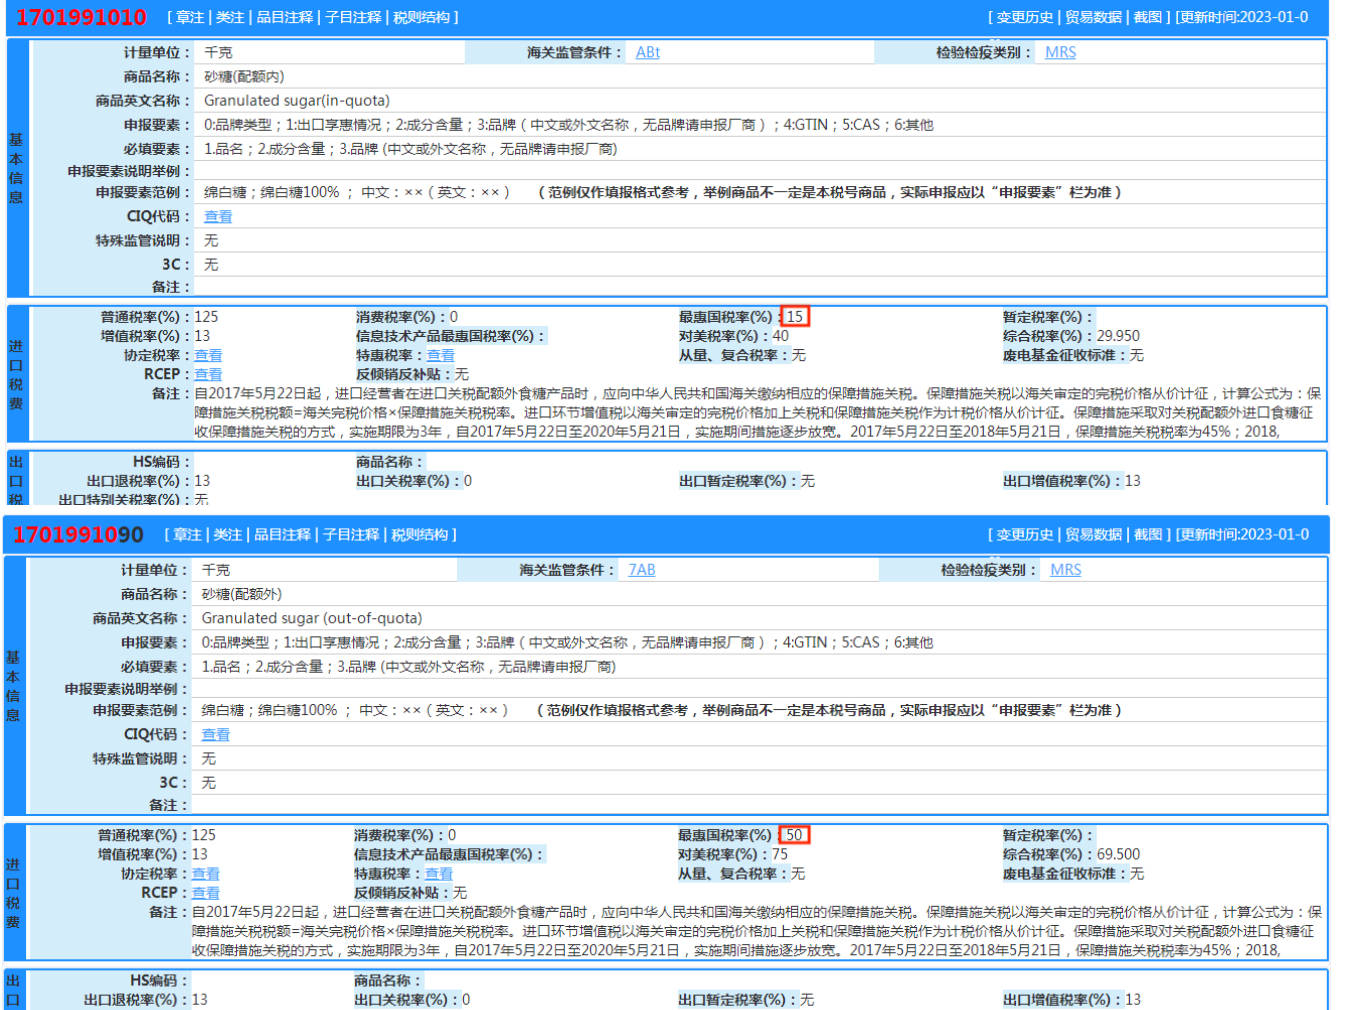View CIQ代码 for 砂糖(配额外)

[x=216, y=734]
